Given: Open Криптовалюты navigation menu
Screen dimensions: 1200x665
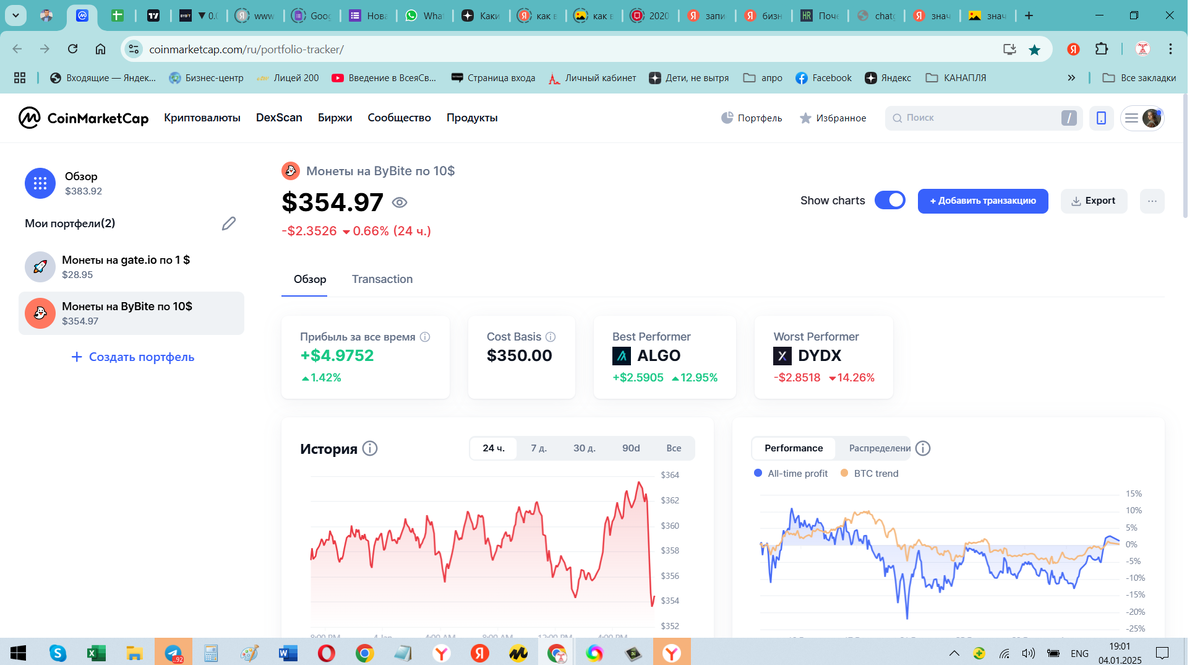Looking at the screenshot, I should 202,118.
